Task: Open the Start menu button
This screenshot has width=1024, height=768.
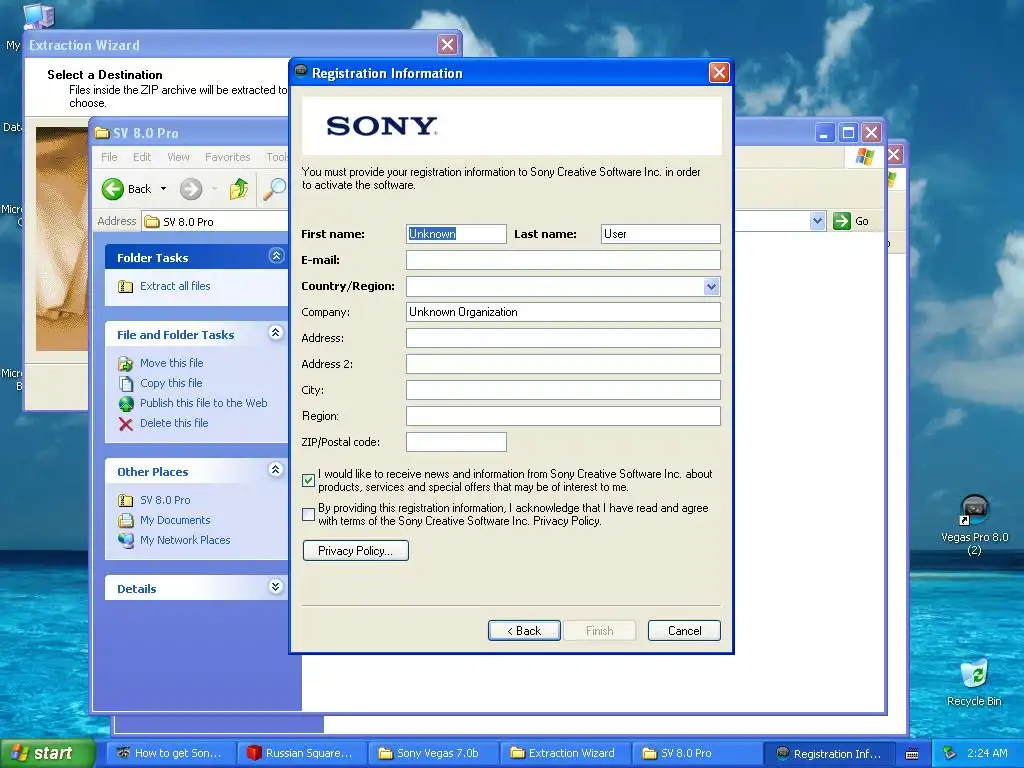Action: [47, 754]
